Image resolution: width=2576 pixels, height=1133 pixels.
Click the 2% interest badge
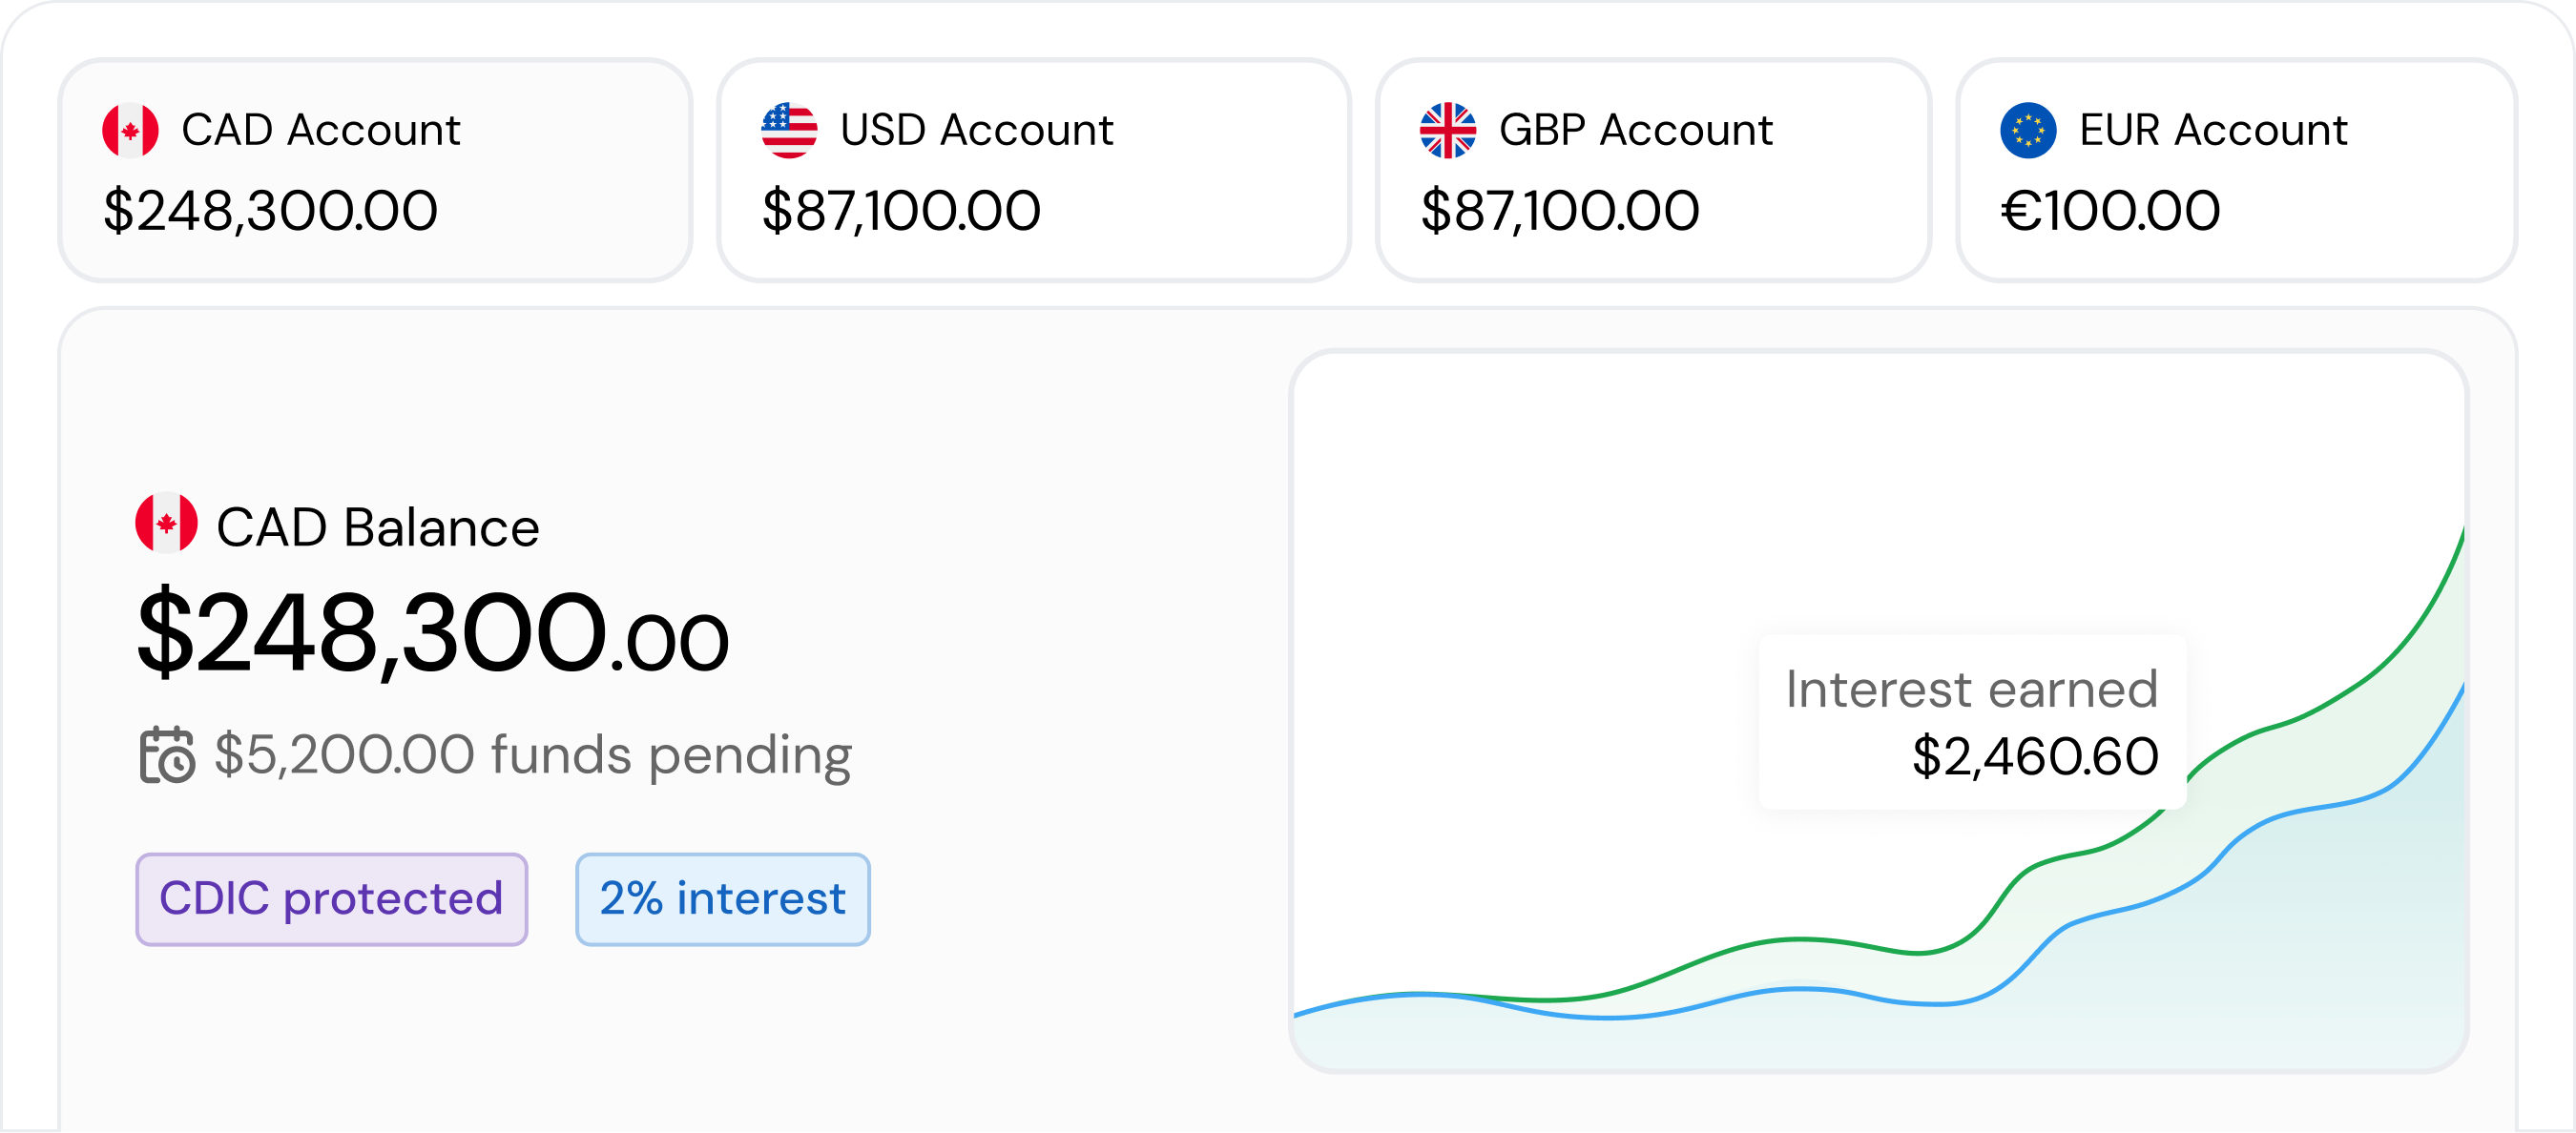(x=722, y=899)
